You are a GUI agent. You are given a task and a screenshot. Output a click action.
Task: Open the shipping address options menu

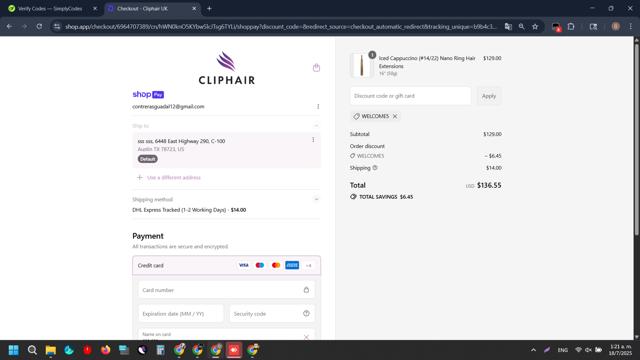[313, 140]
